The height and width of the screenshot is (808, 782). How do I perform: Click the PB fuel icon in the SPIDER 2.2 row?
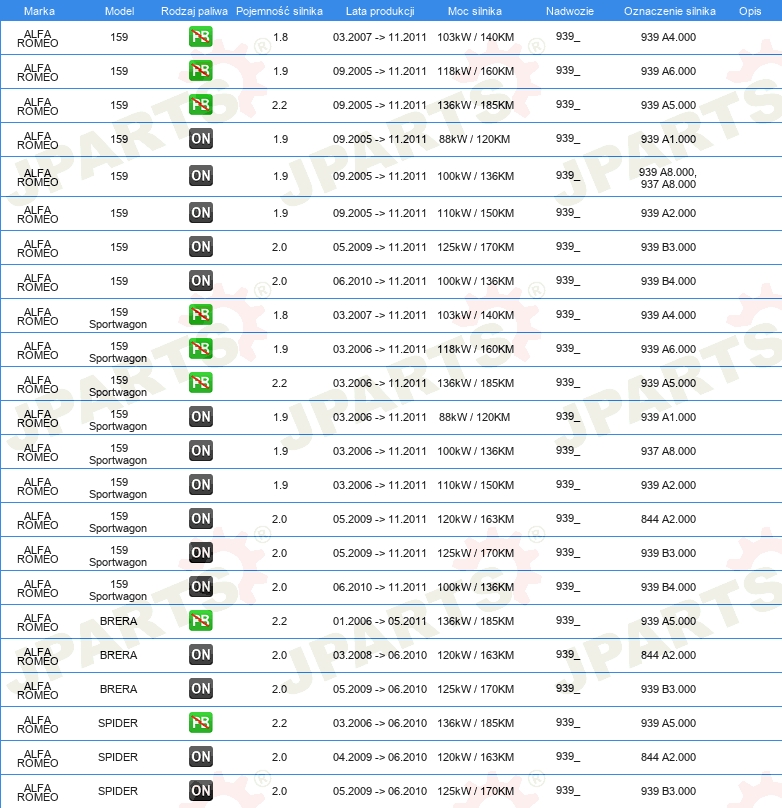click(201, 723)
